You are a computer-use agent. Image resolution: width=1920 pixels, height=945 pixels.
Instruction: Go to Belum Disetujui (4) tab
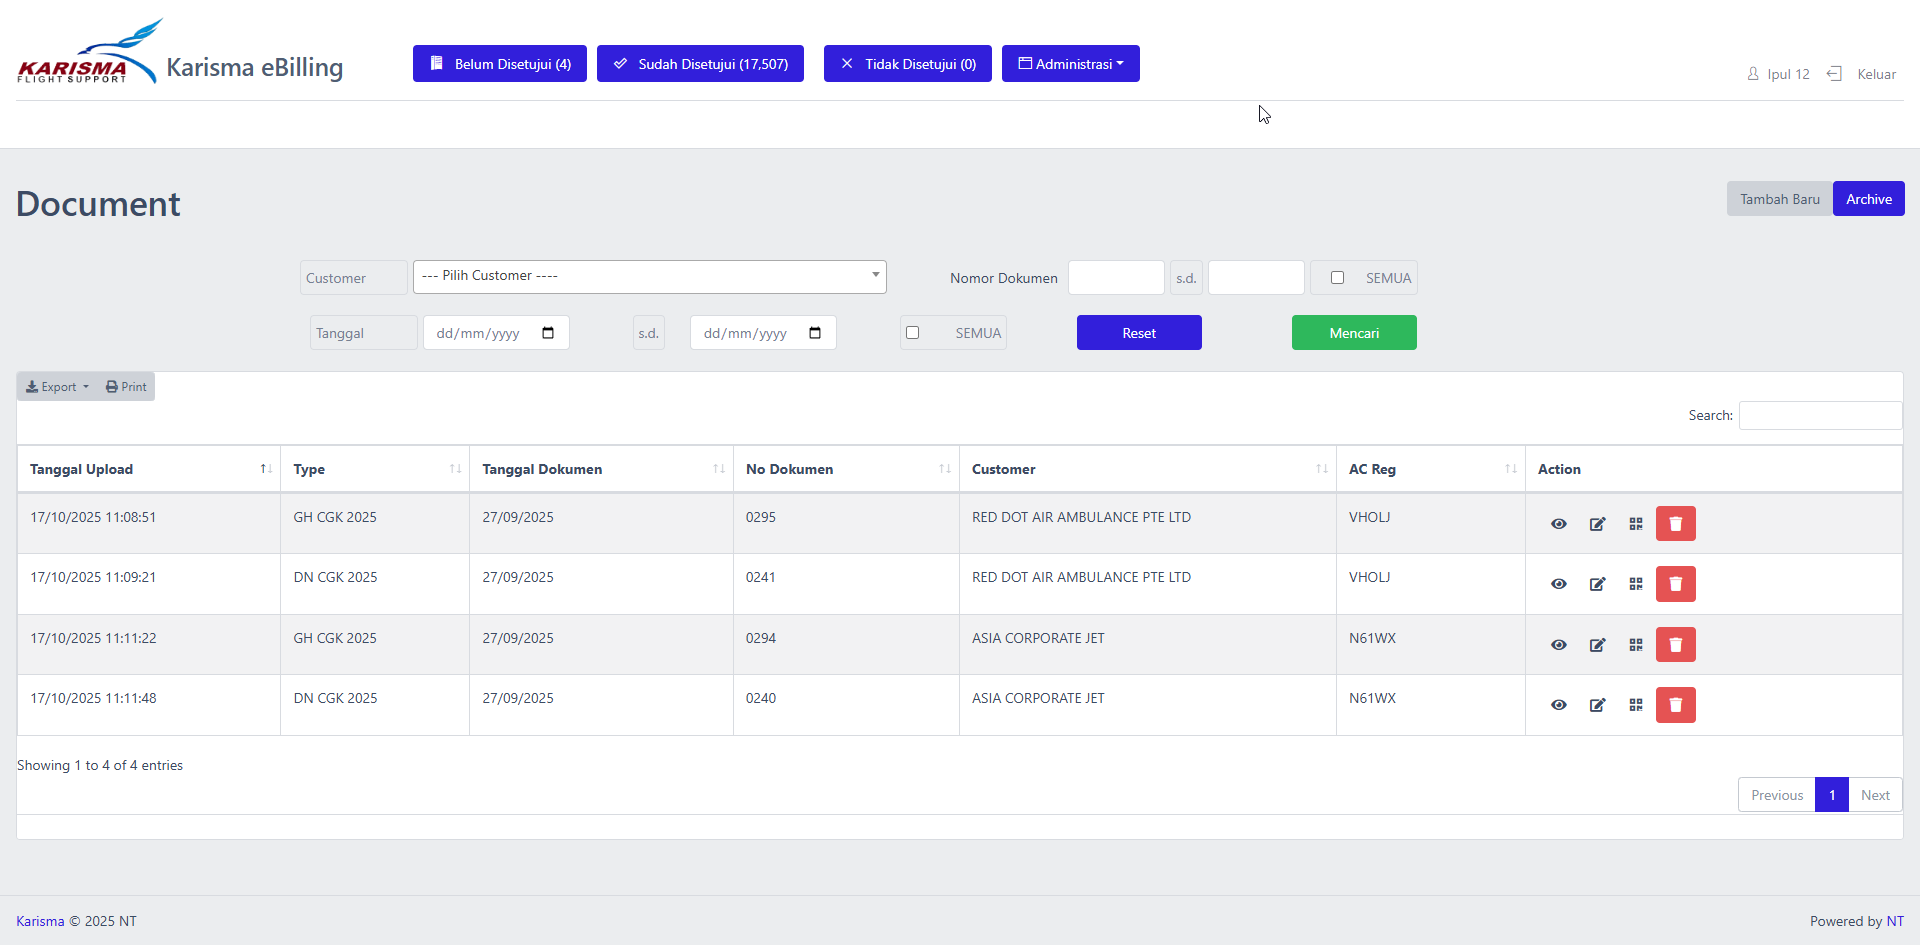[x=499, y=64]
